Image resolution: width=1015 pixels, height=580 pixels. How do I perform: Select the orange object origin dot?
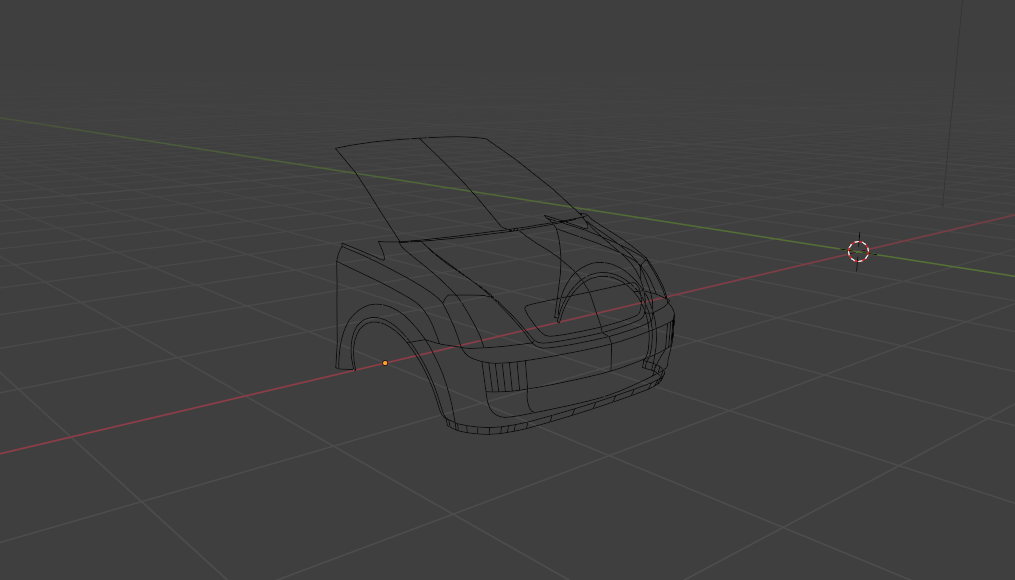tap(385, 363)
